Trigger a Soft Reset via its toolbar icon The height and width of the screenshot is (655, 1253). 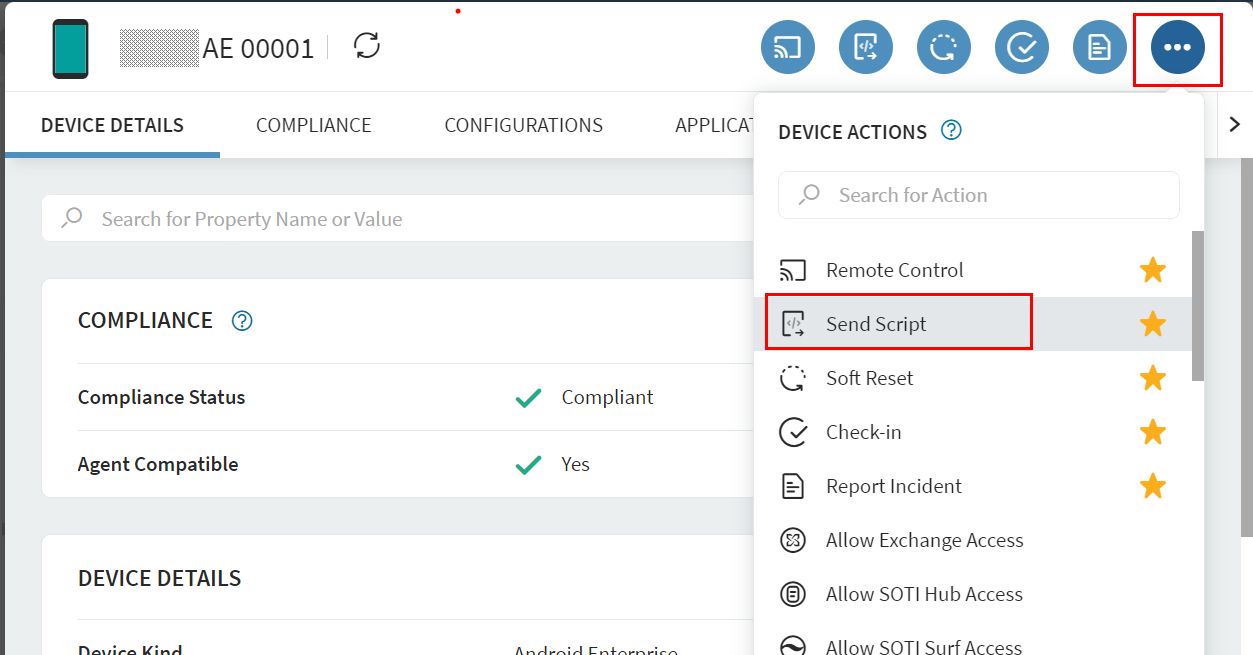(x=943, y=46)
